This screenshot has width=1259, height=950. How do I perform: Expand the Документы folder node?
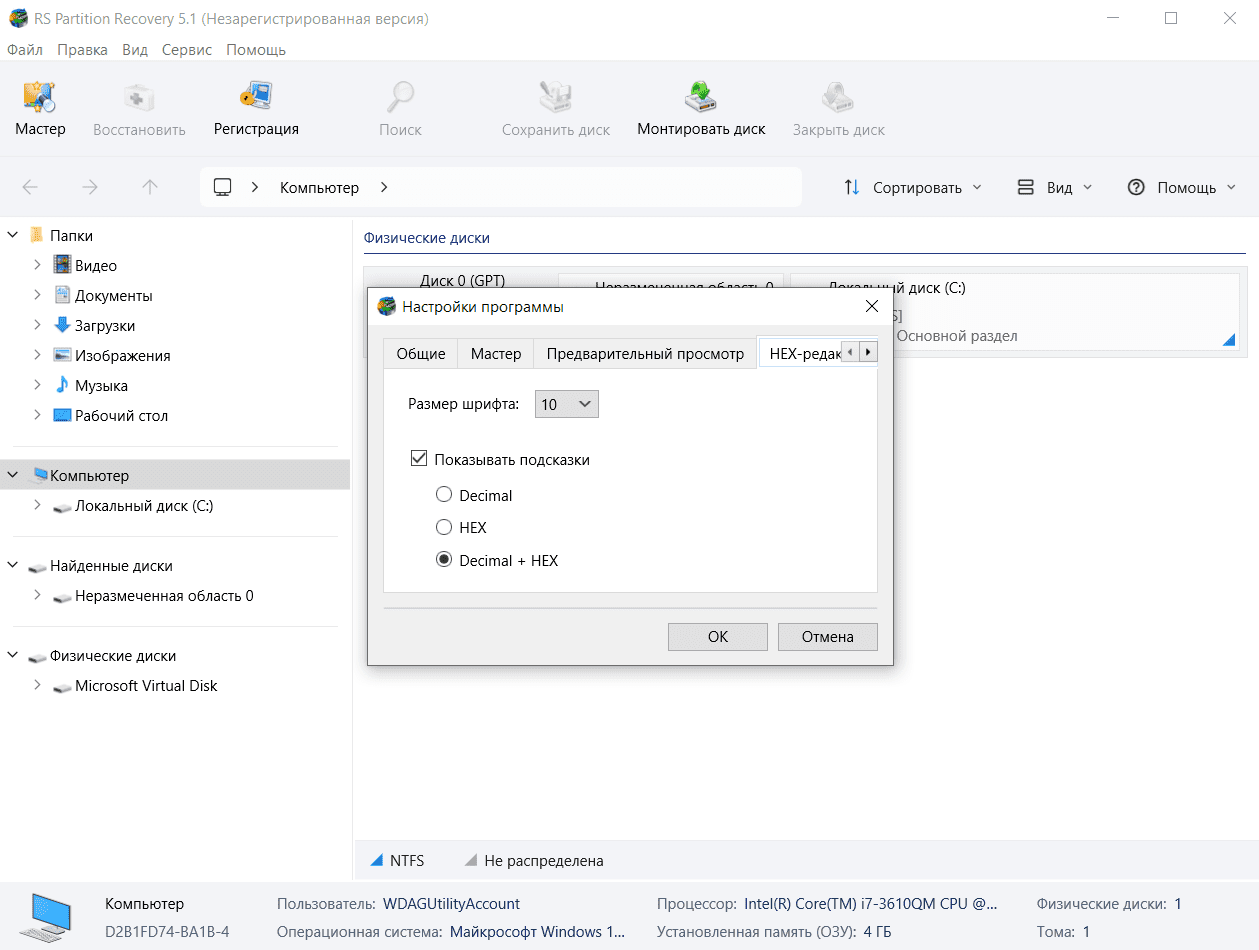(37, 296)
